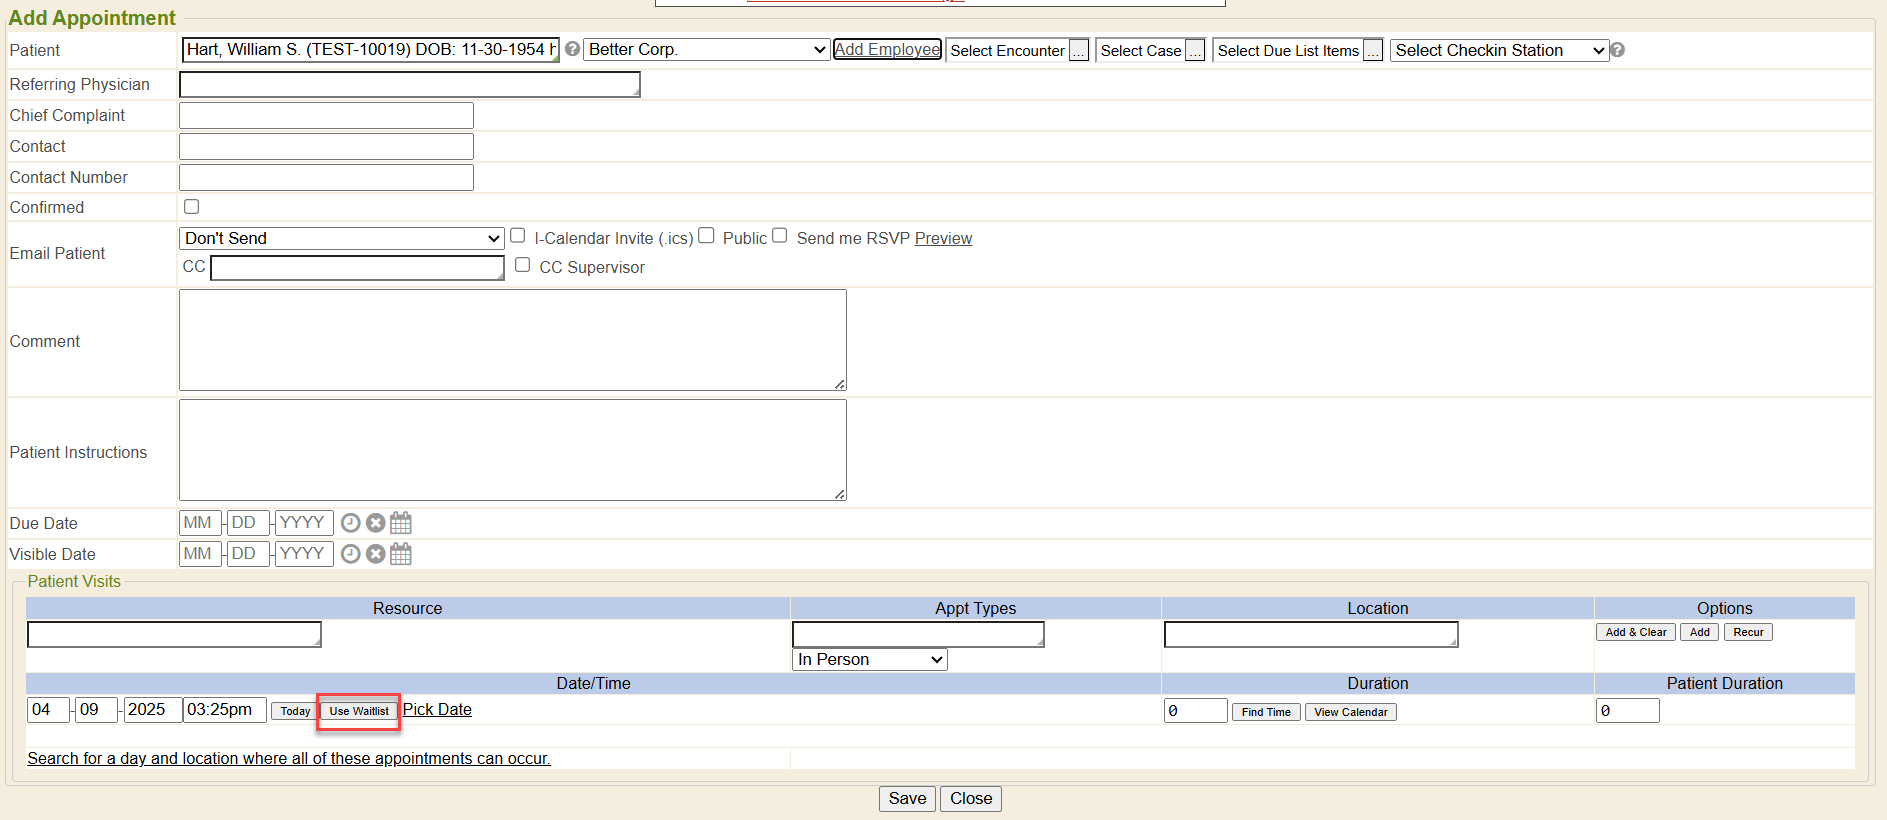
Task: Open the Select Checkin Station dropdown
Action: [x=1498, y=50]
